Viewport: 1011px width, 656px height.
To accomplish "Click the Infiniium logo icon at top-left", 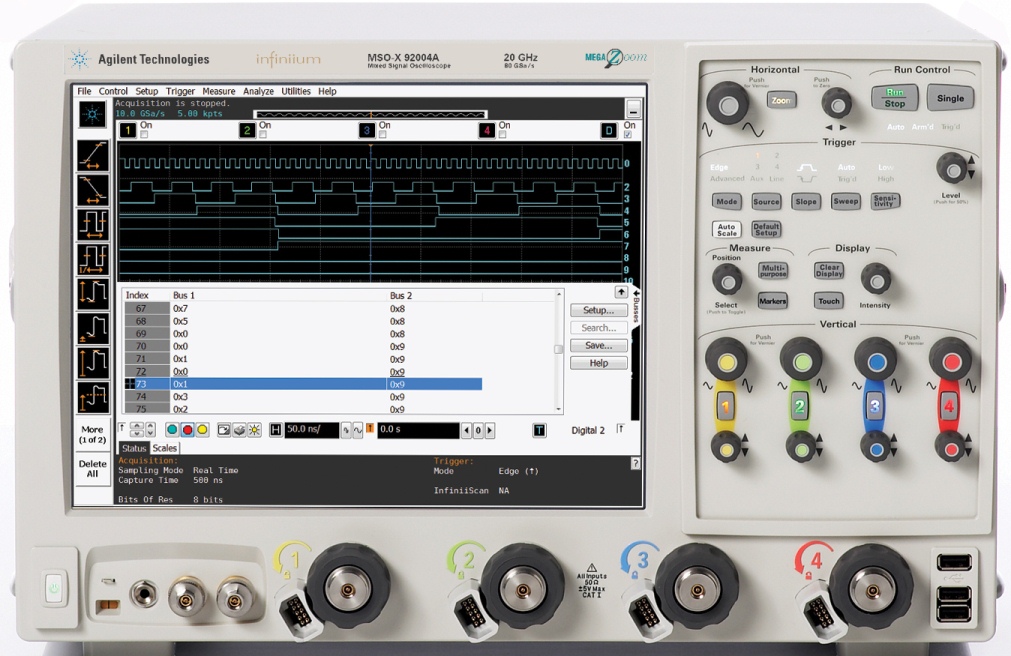I will (92, 113).
